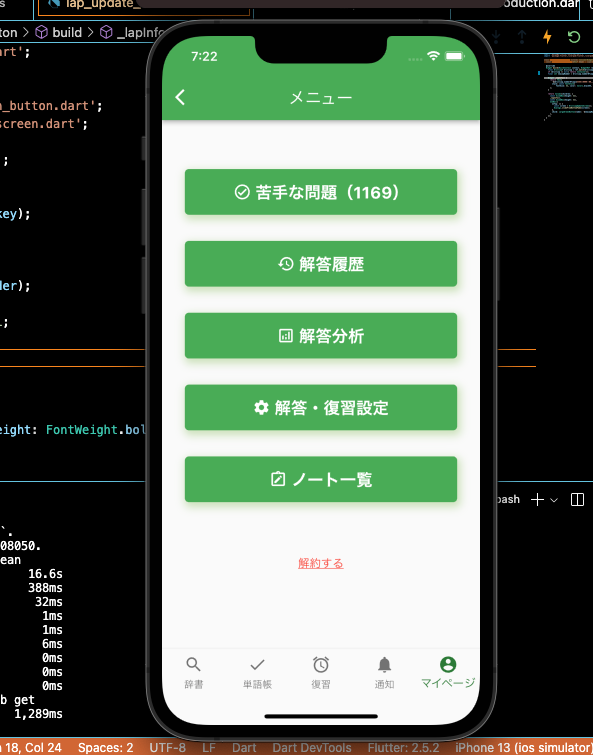
Task: Tap the back arrow in the メニュー header
Action: pos(180,97)
